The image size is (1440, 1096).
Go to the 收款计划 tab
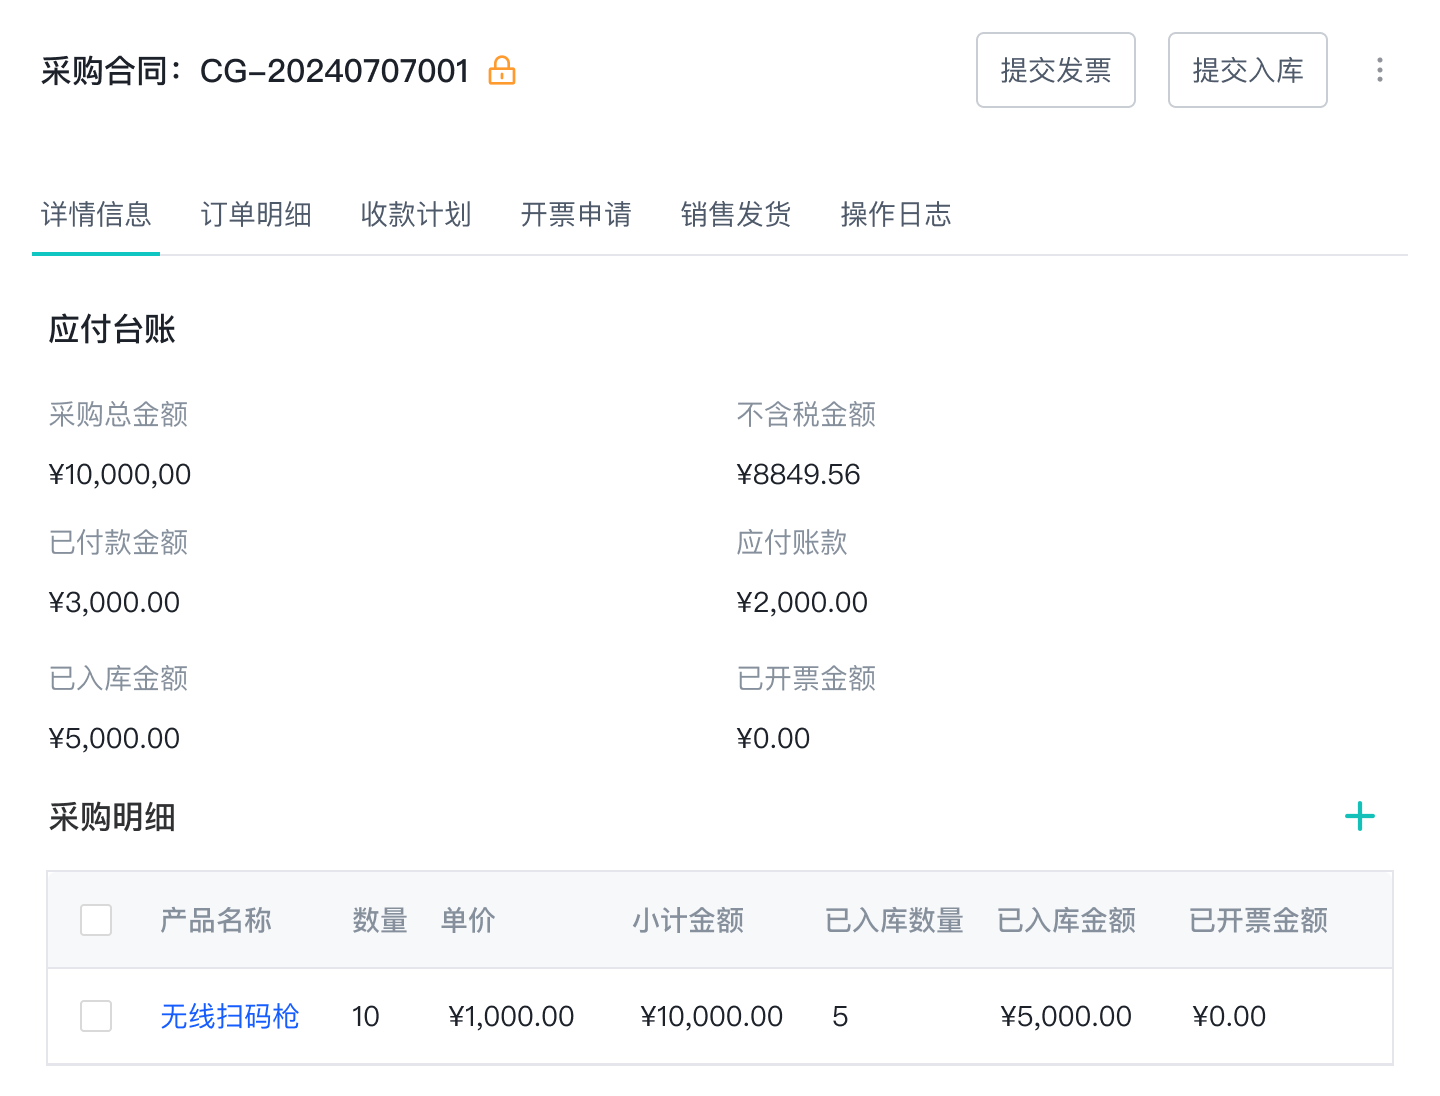pos(416,214)
